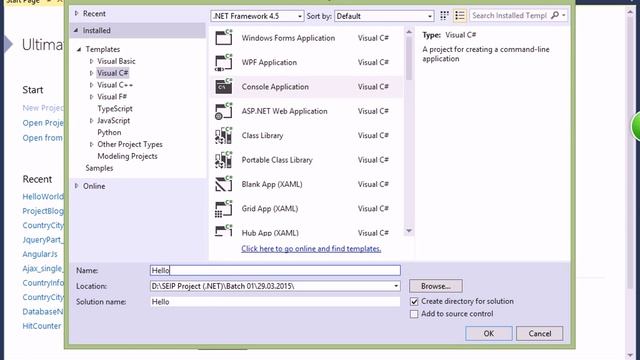
Task: Pick the Class Library template icon
Action: (223, 136)
